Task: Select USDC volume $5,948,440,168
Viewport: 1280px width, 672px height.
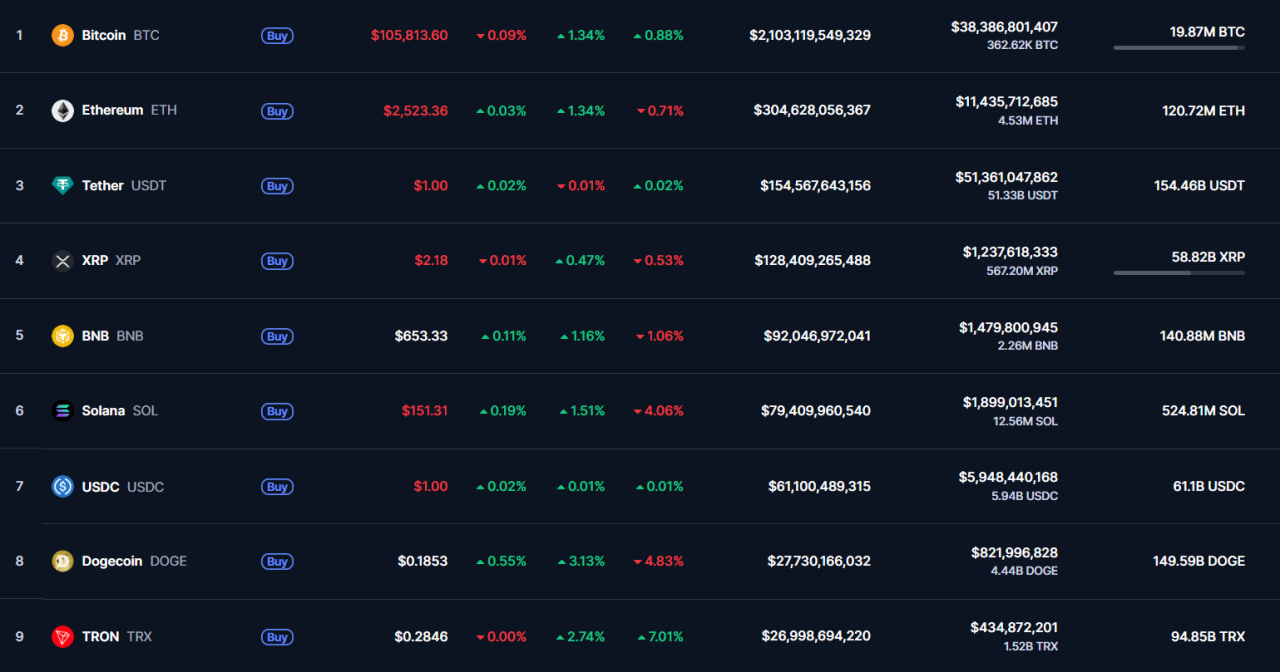Action: click(x=1008, y=477)
